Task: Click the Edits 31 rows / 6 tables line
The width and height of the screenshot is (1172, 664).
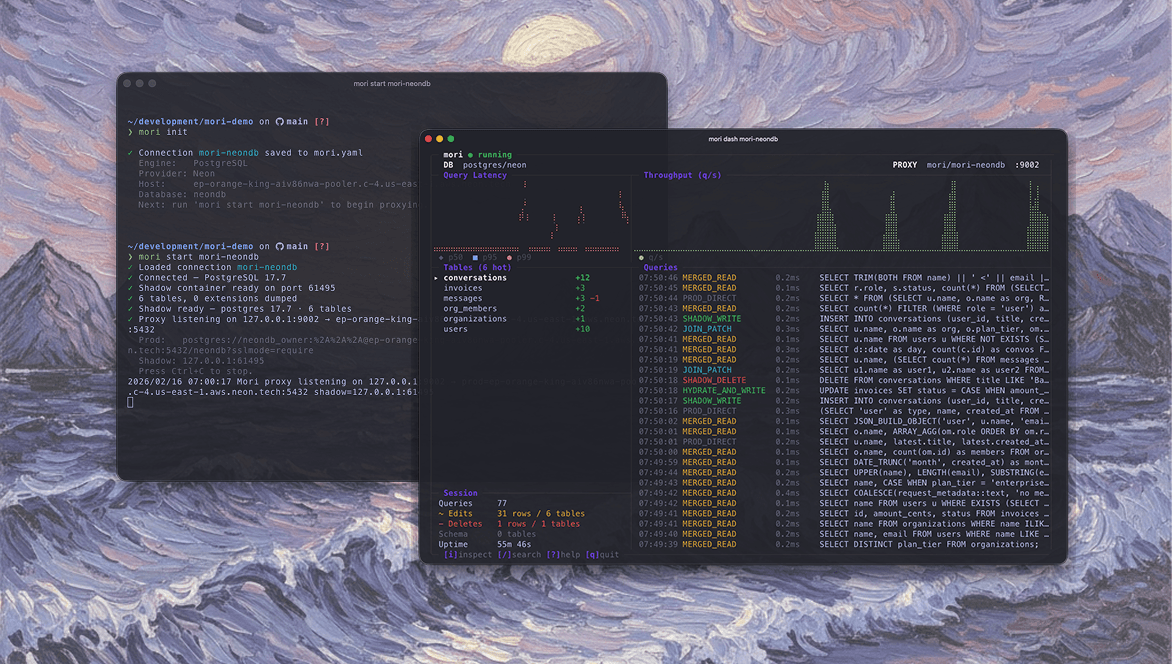Action: 511,514
